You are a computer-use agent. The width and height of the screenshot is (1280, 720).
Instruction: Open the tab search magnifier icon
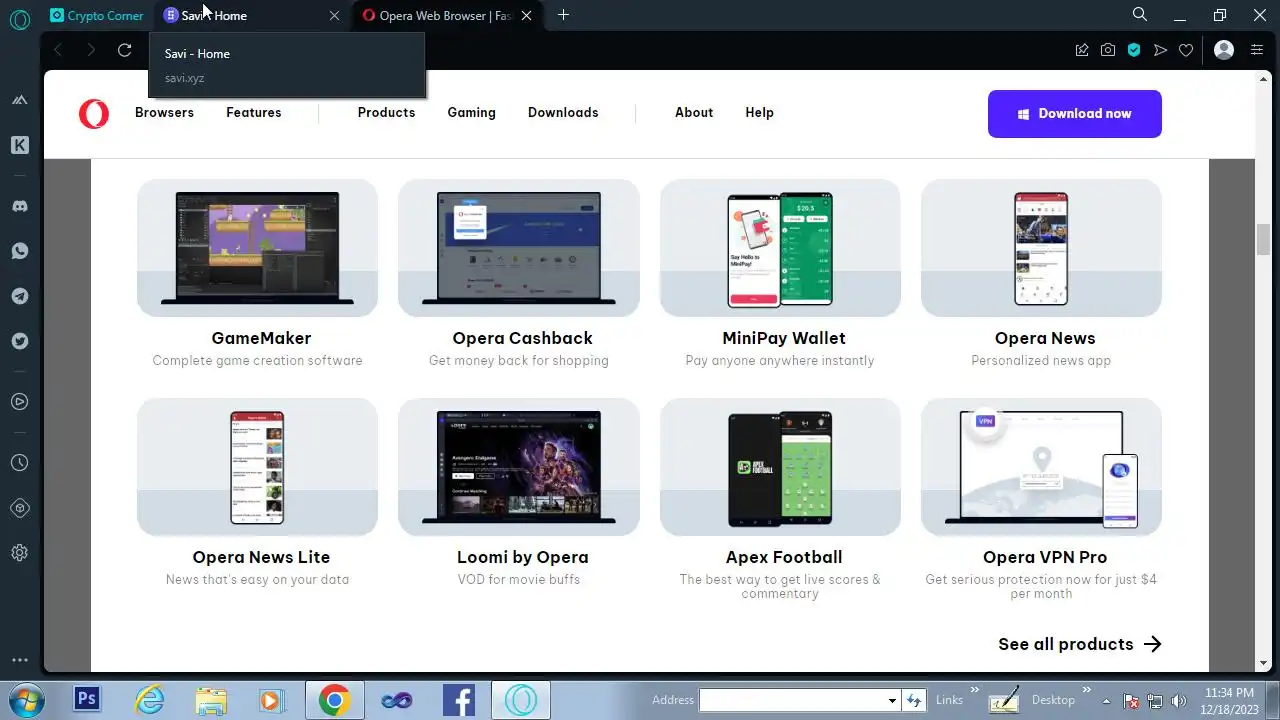tap(1140, 15)
